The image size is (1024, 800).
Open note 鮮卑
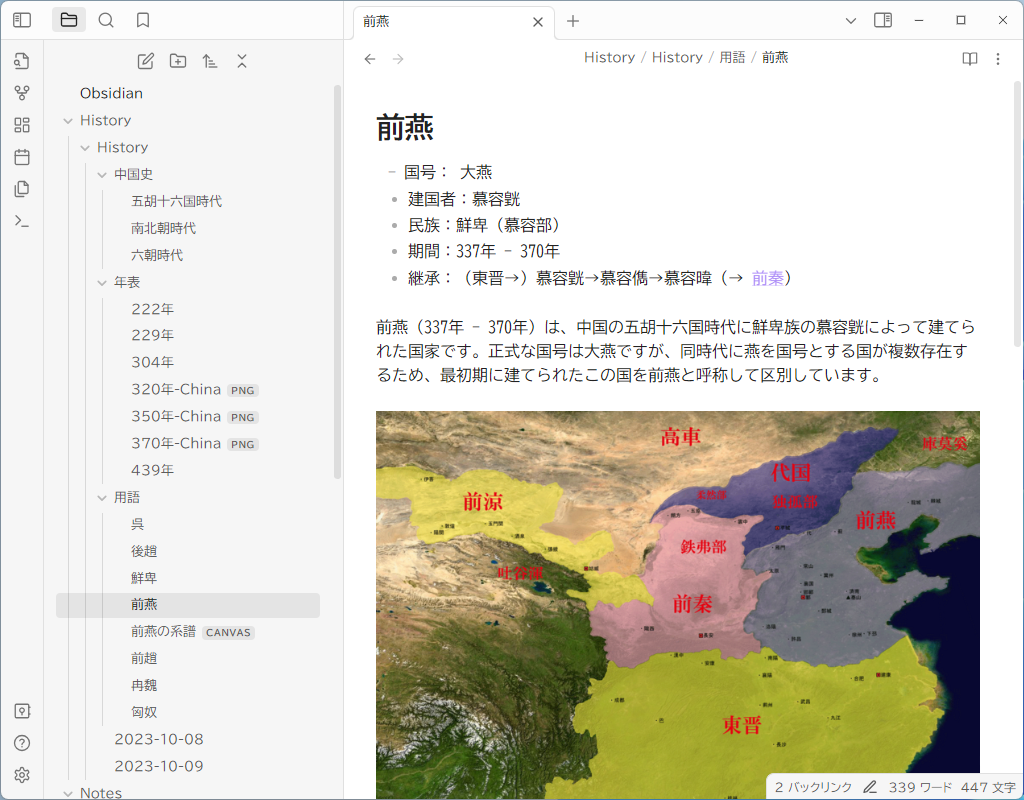point(144,578)
